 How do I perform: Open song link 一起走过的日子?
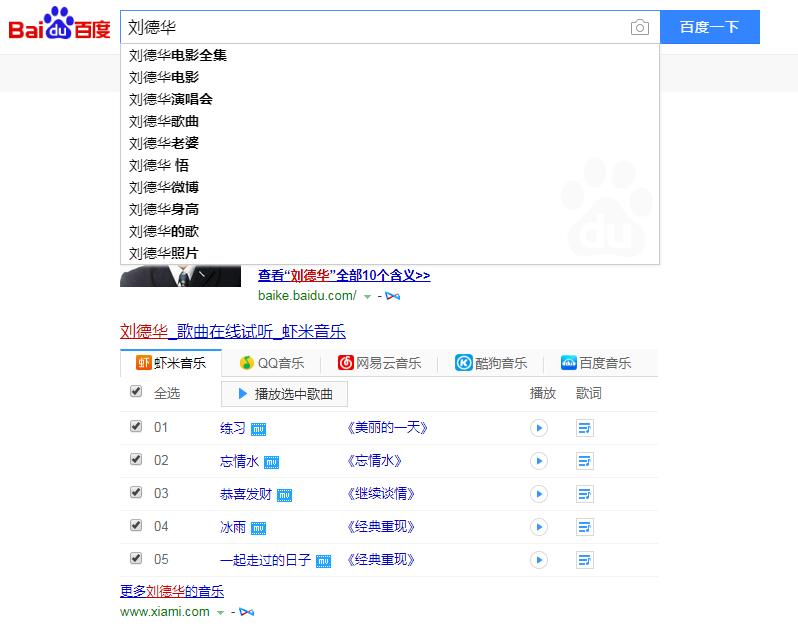point(265,561)
